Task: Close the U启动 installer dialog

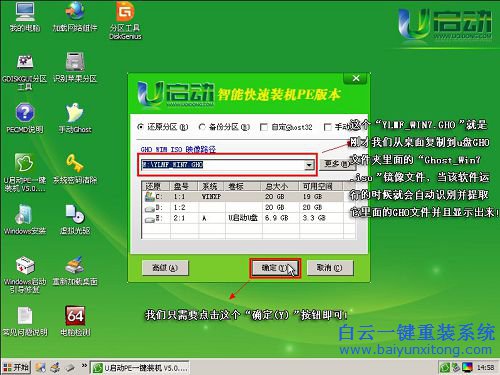Action: (356, 78)
